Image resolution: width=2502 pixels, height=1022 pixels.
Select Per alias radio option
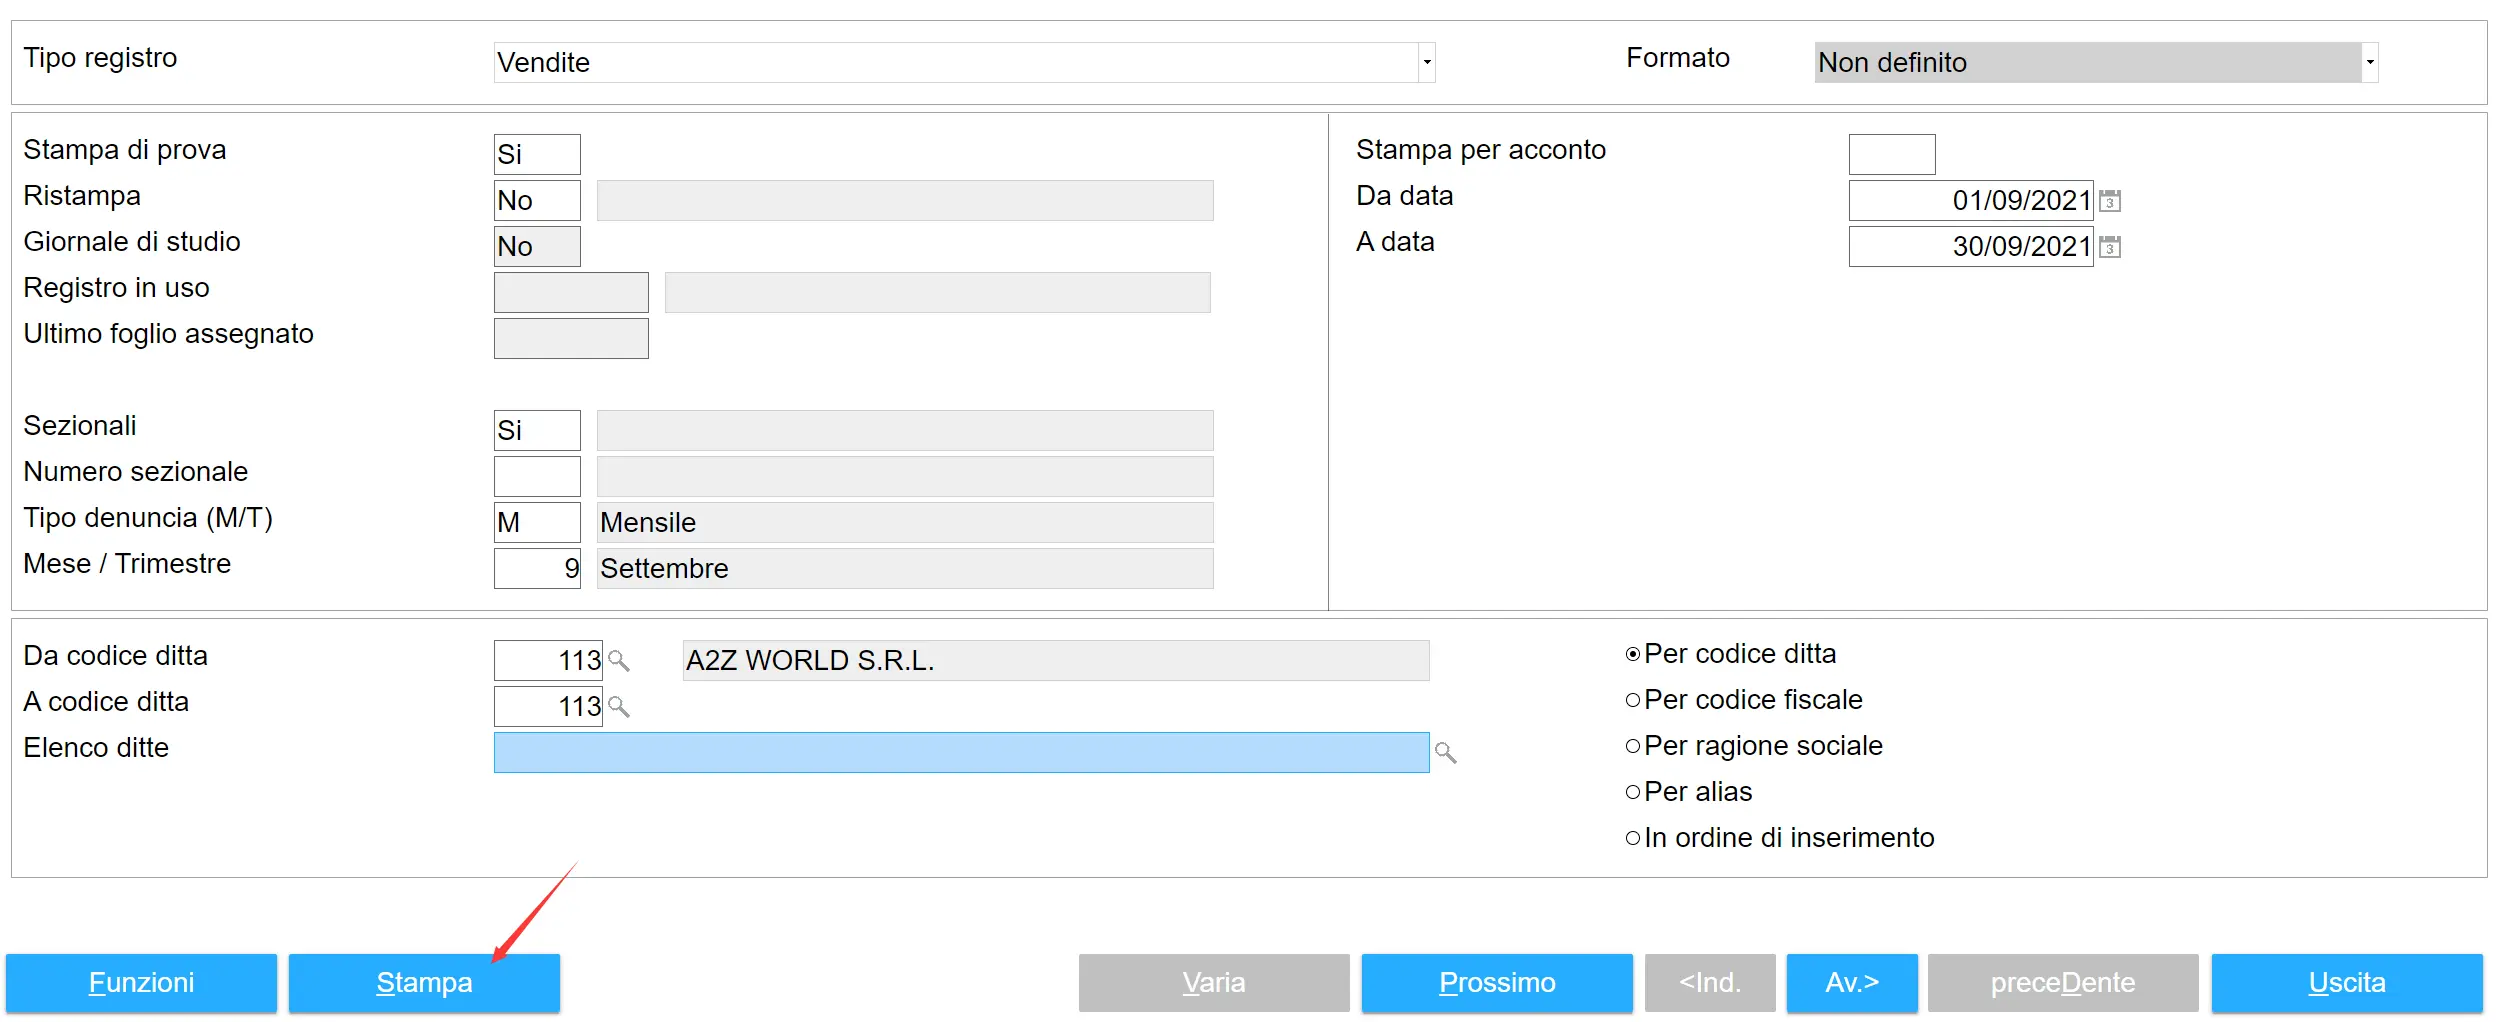(1633, 792)
